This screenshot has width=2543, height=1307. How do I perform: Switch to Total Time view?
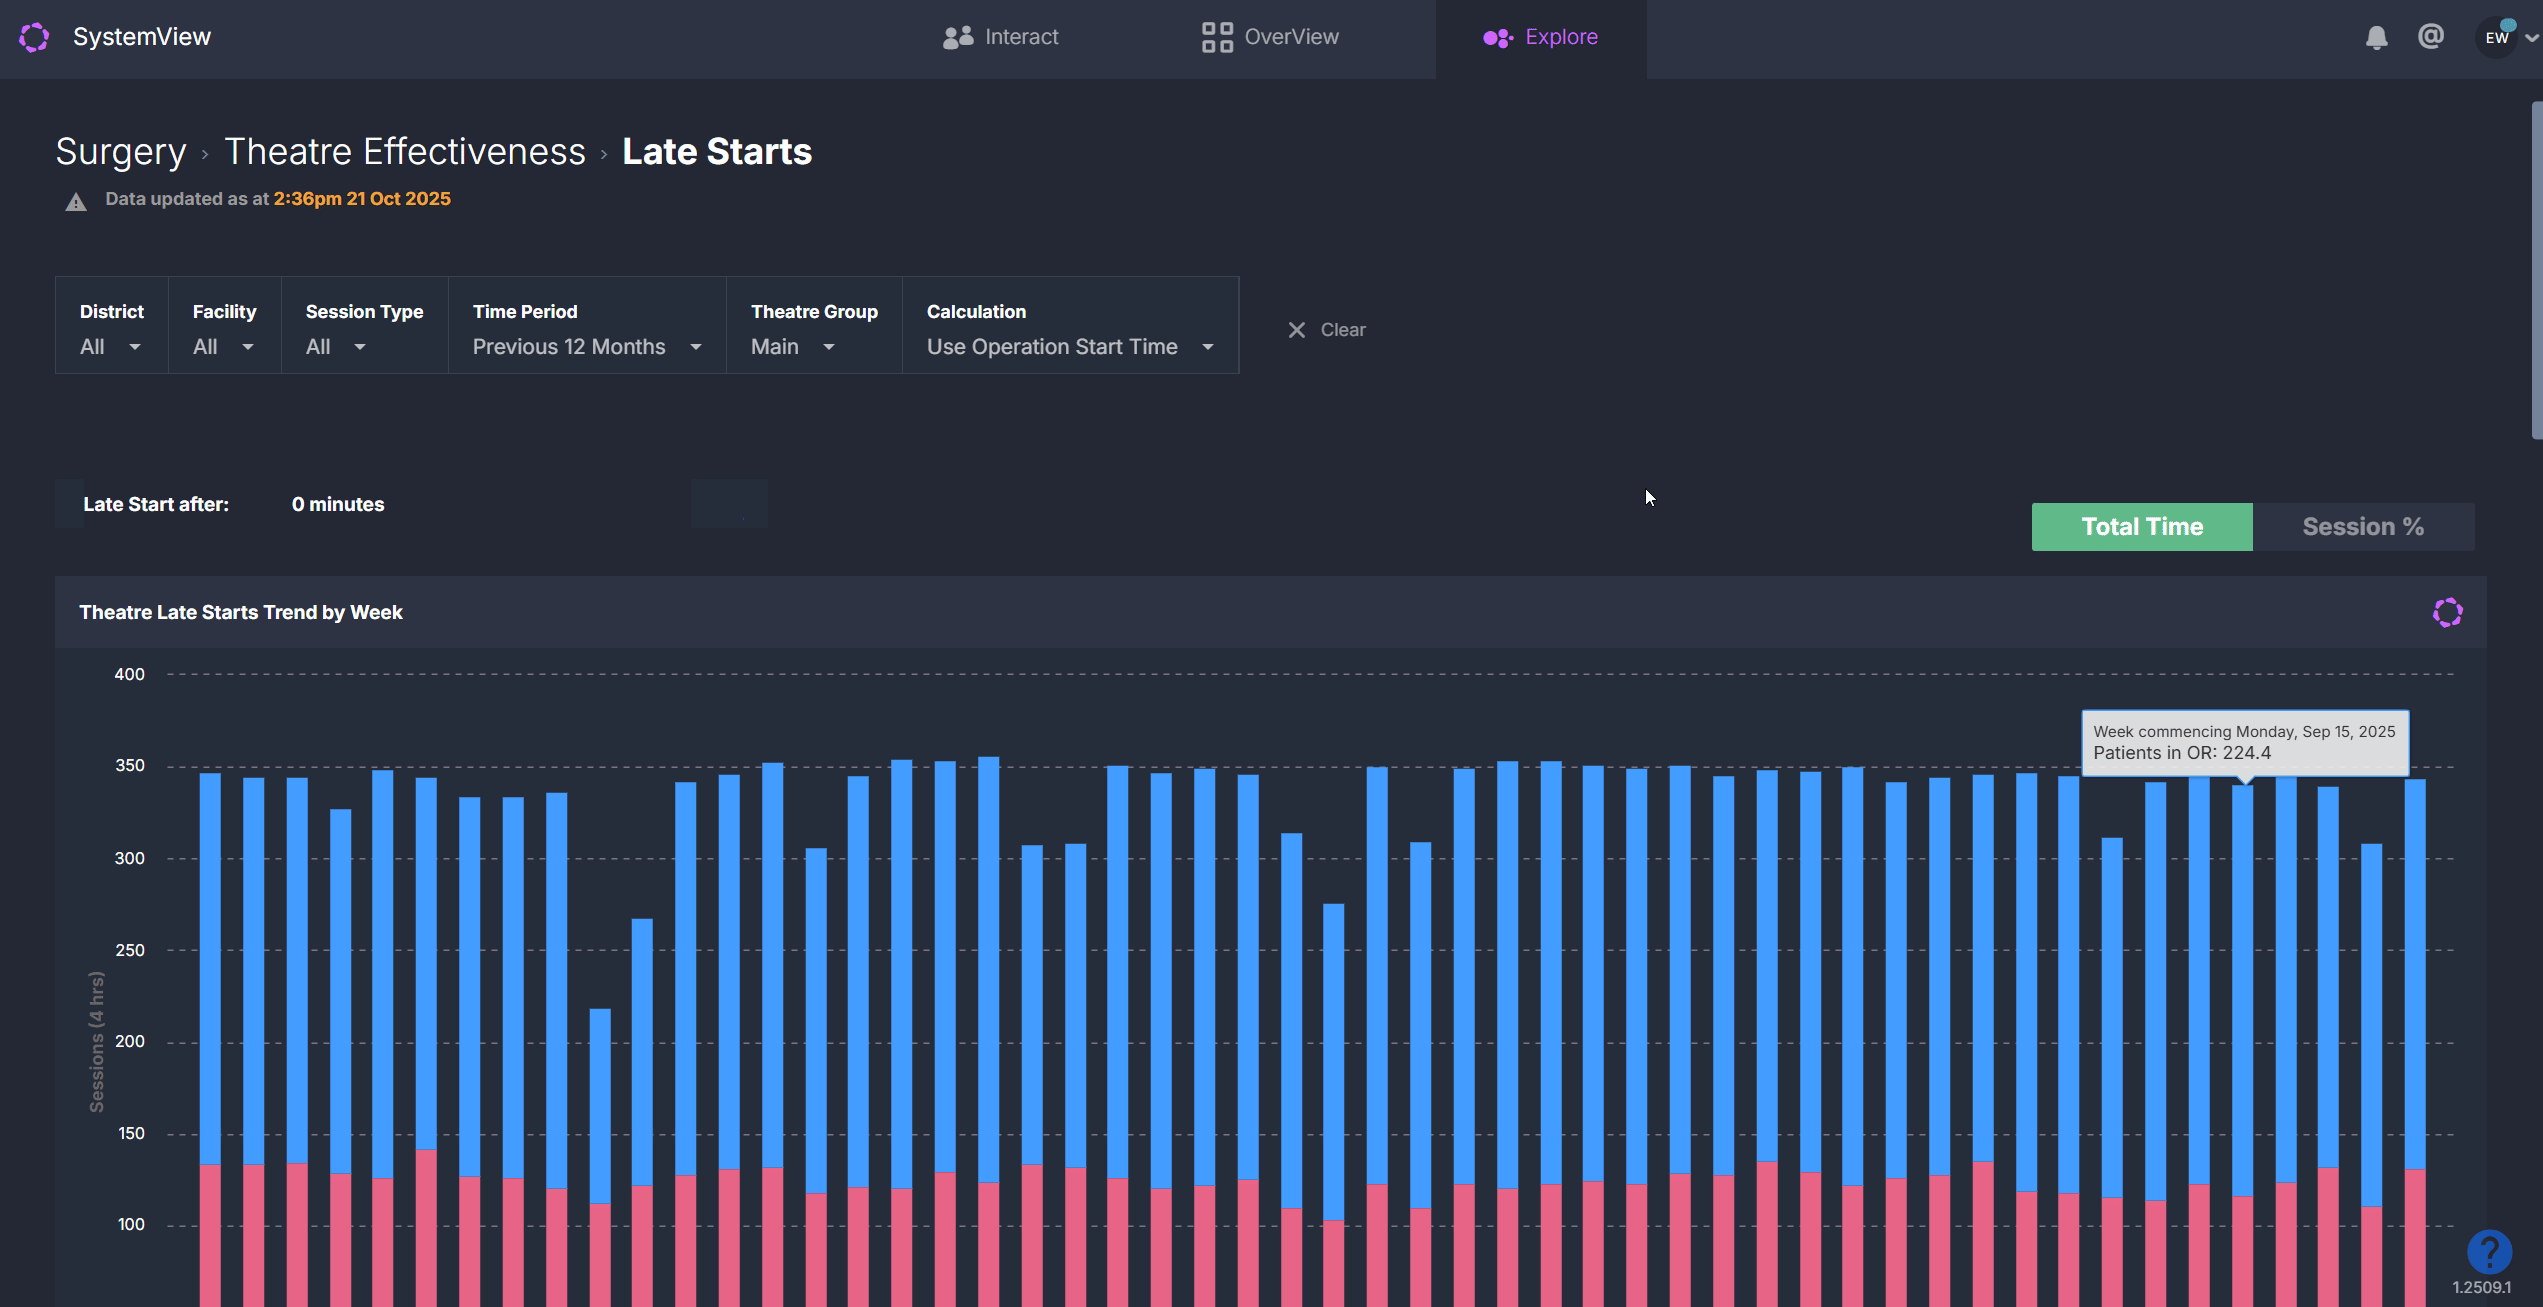[x=2141, y=527]
